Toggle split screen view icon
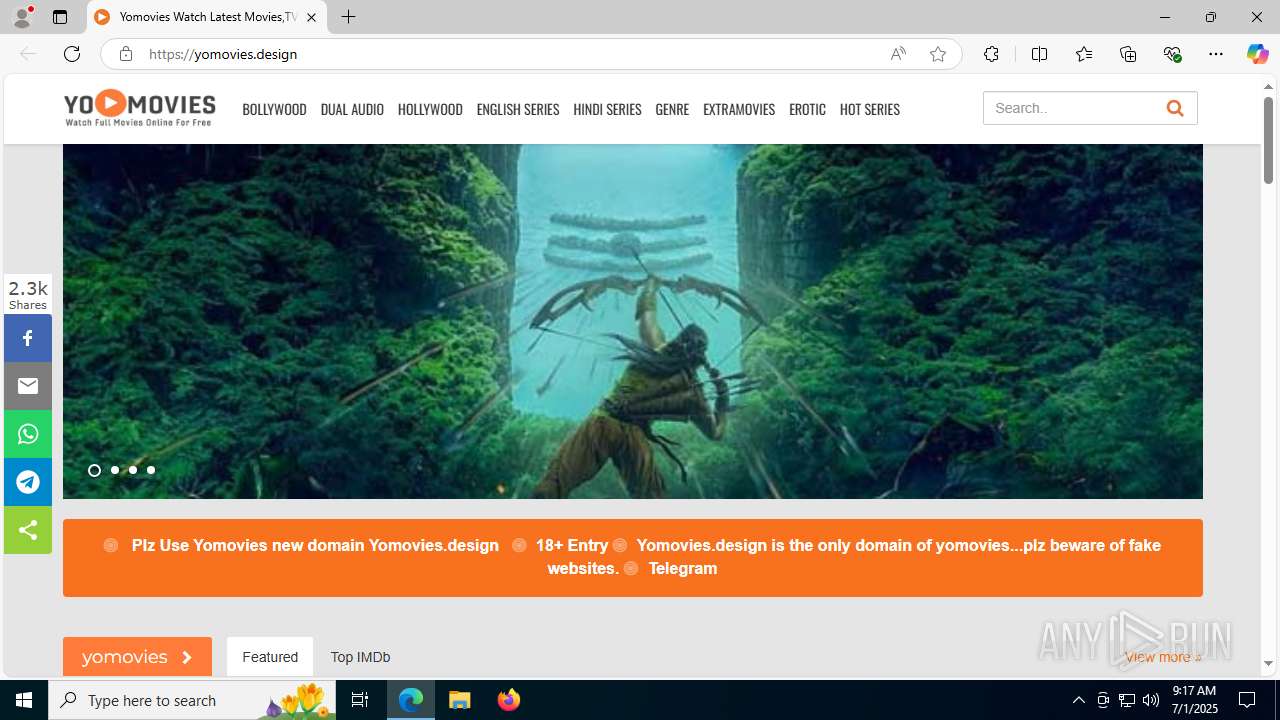Screen dimensions: 1280x720 [x=1039, y=54]
